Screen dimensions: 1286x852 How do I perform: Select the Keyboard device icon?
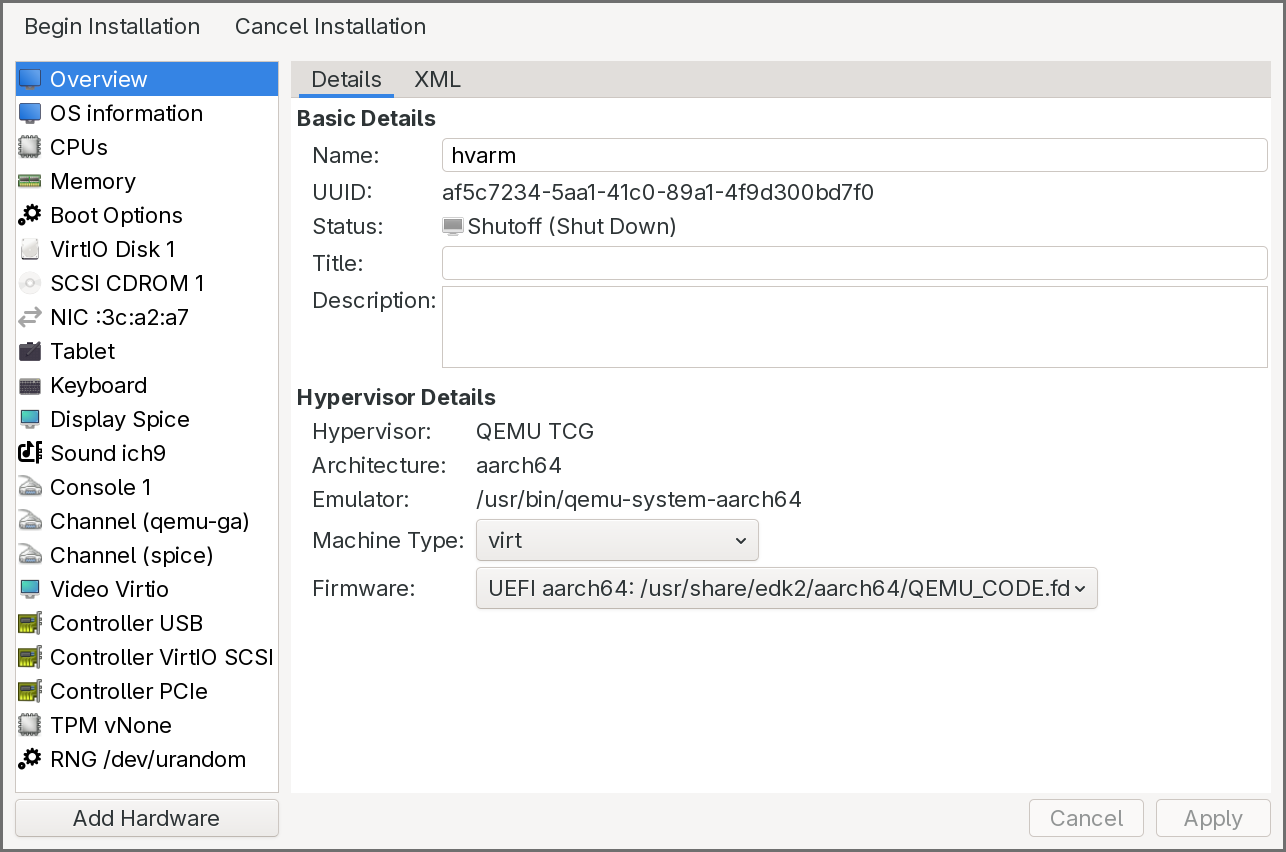click(31, 385)
